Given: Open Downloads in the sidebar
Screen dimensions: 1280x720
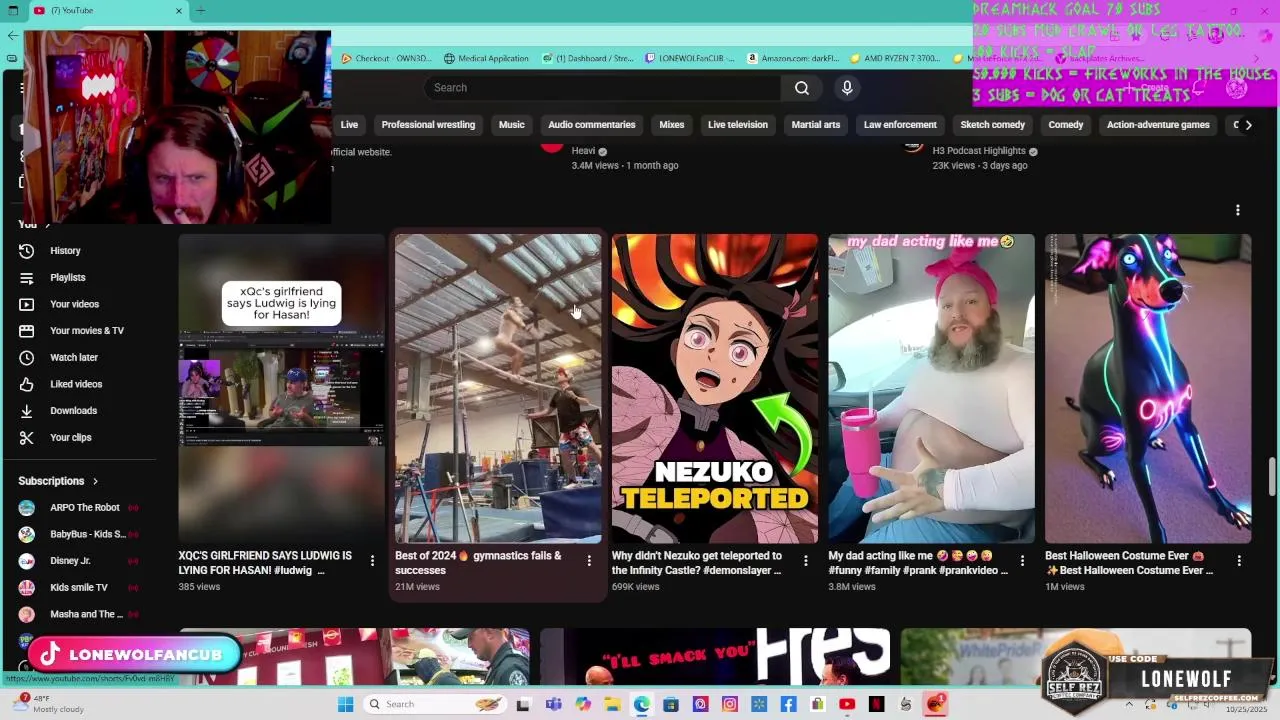Looking at the screenshot, I should coord(73,411).
